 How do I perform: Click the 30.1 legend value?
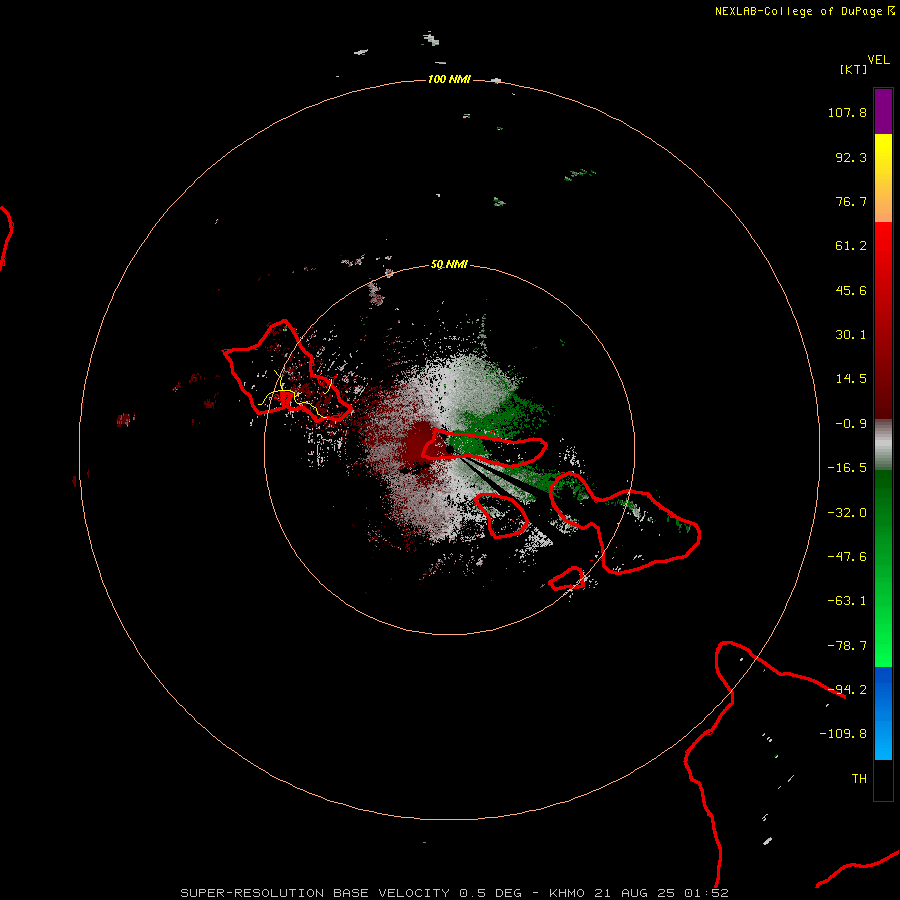coord(851,335)
